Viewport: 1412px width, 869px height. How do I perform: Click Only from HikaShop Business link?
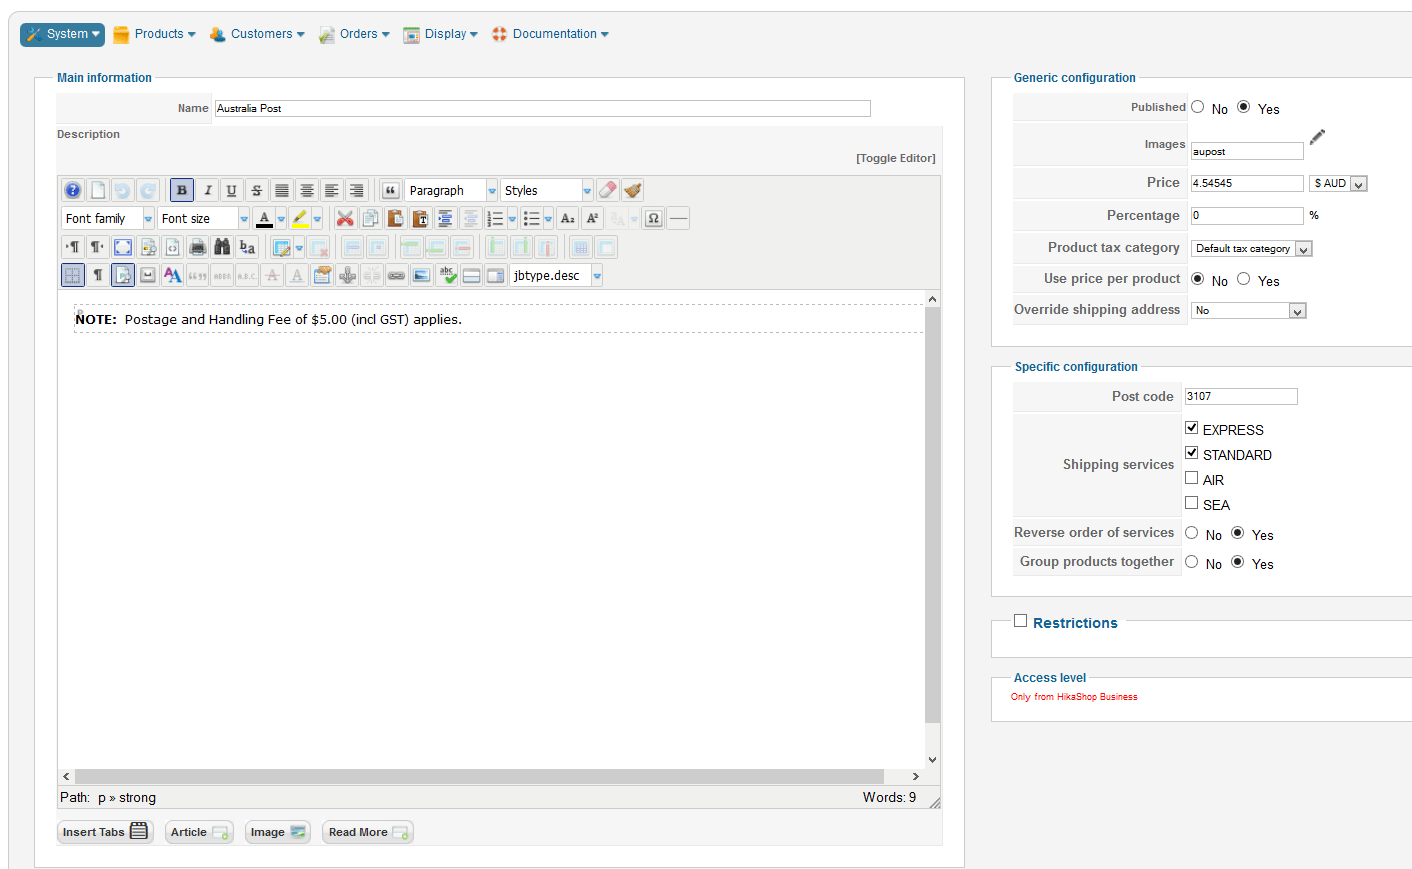tap(1074, 697)
